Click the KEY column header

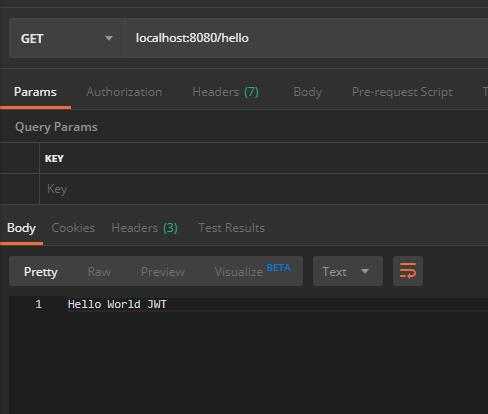click(54, 159)
